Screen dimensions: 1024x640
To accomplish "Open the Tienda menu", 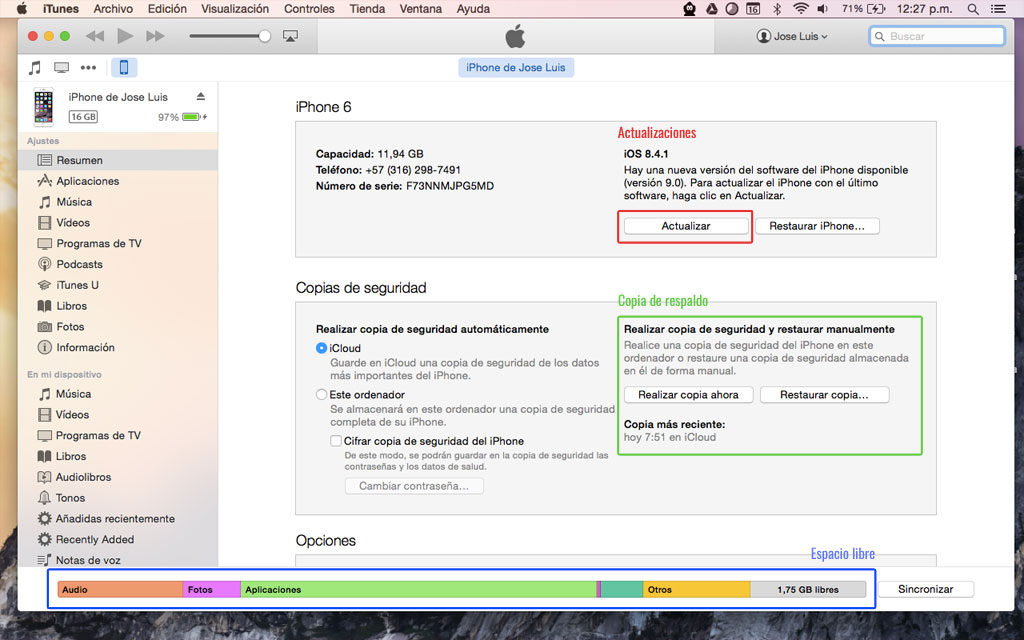I will coord(367,9).
